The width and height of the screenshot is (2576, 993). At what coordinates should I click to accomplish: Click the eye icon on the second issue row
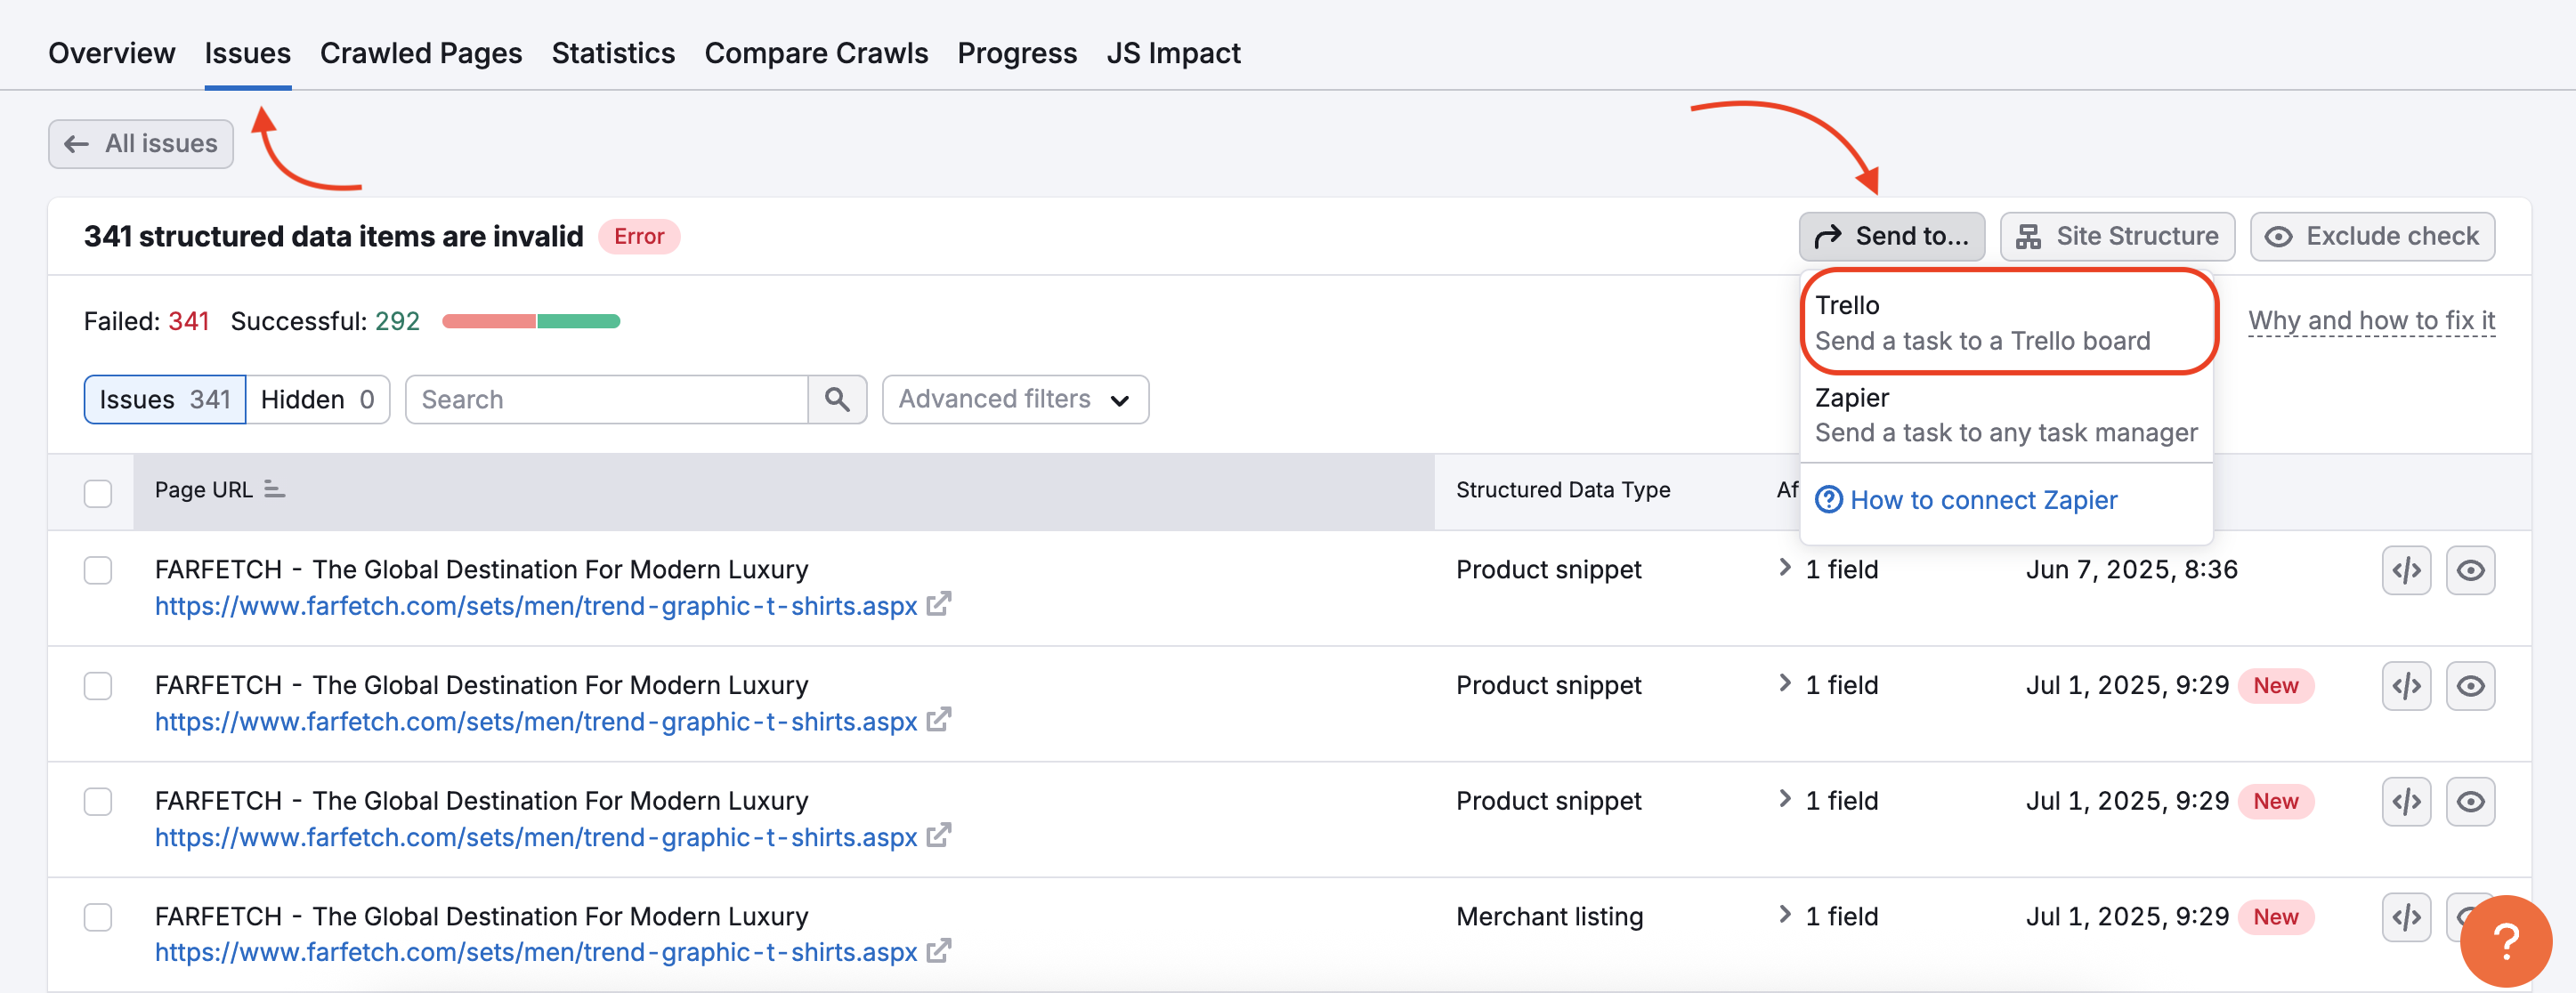[x=2470, y=686]
